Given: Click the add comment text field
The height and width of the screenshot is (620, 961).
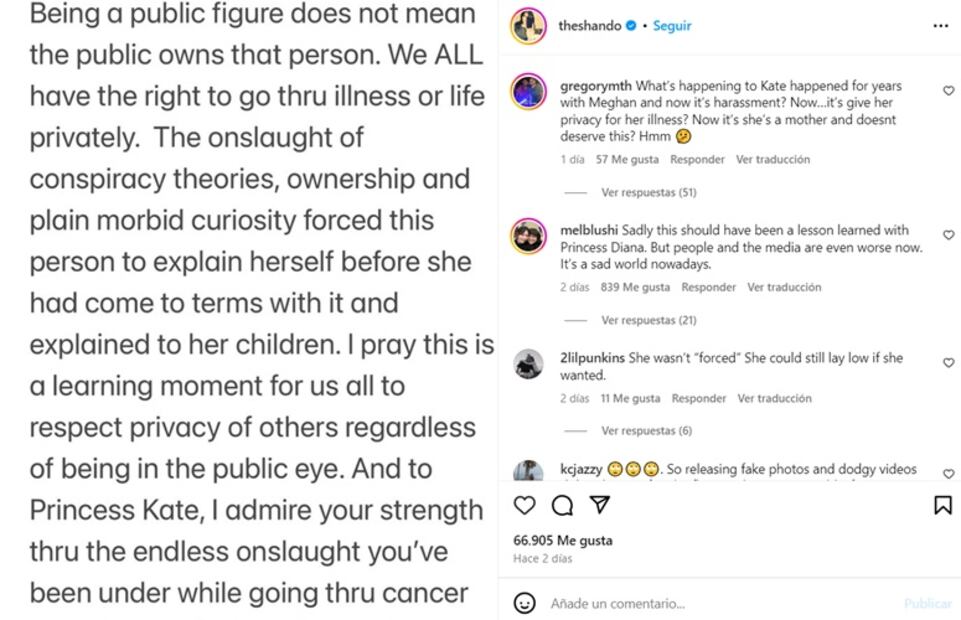Looking at the screenshot, I should pyautogui.click(x=700, y=604).
